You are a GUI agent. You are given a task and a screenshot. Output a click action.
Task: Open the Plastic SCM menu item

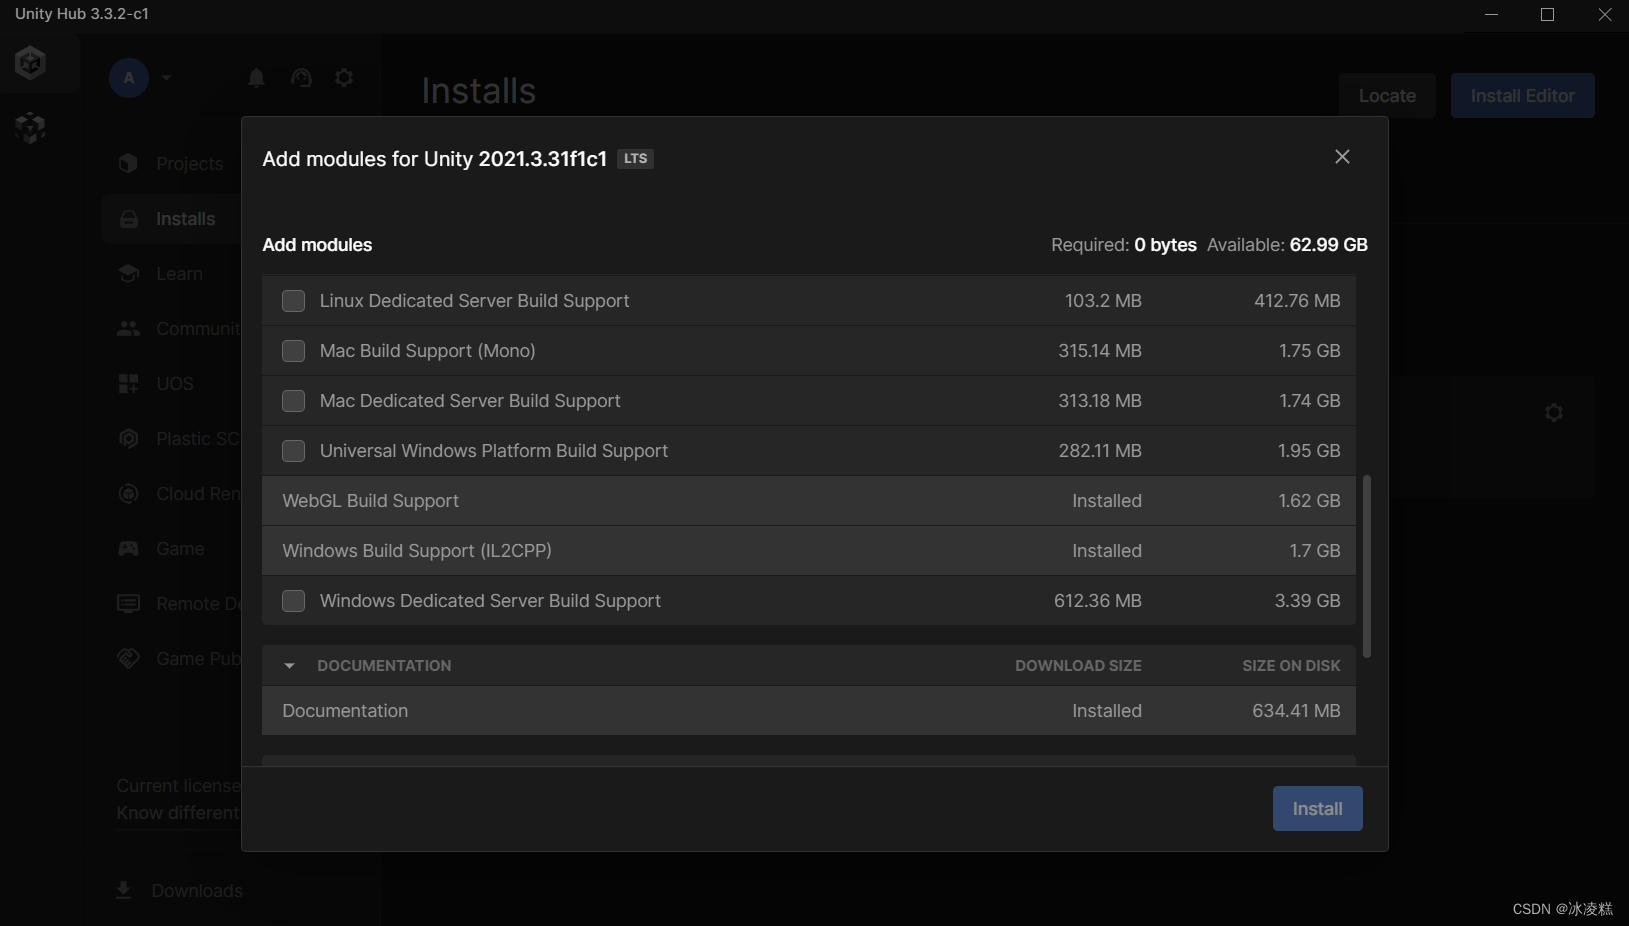(198, 439)
